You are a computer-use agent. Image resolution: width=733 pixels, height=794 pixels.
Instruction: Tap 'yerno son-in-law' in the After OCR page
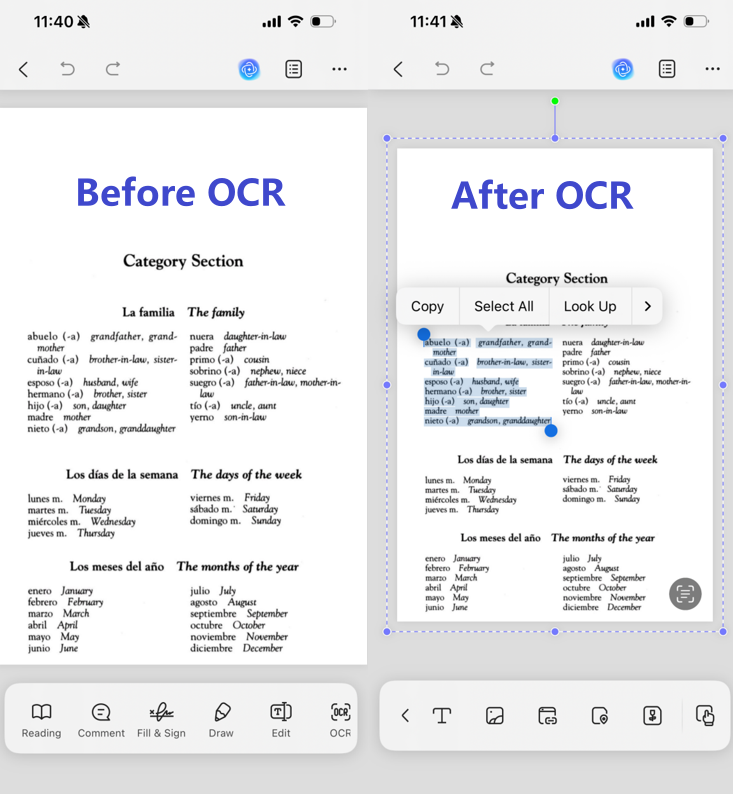(595, 411)
